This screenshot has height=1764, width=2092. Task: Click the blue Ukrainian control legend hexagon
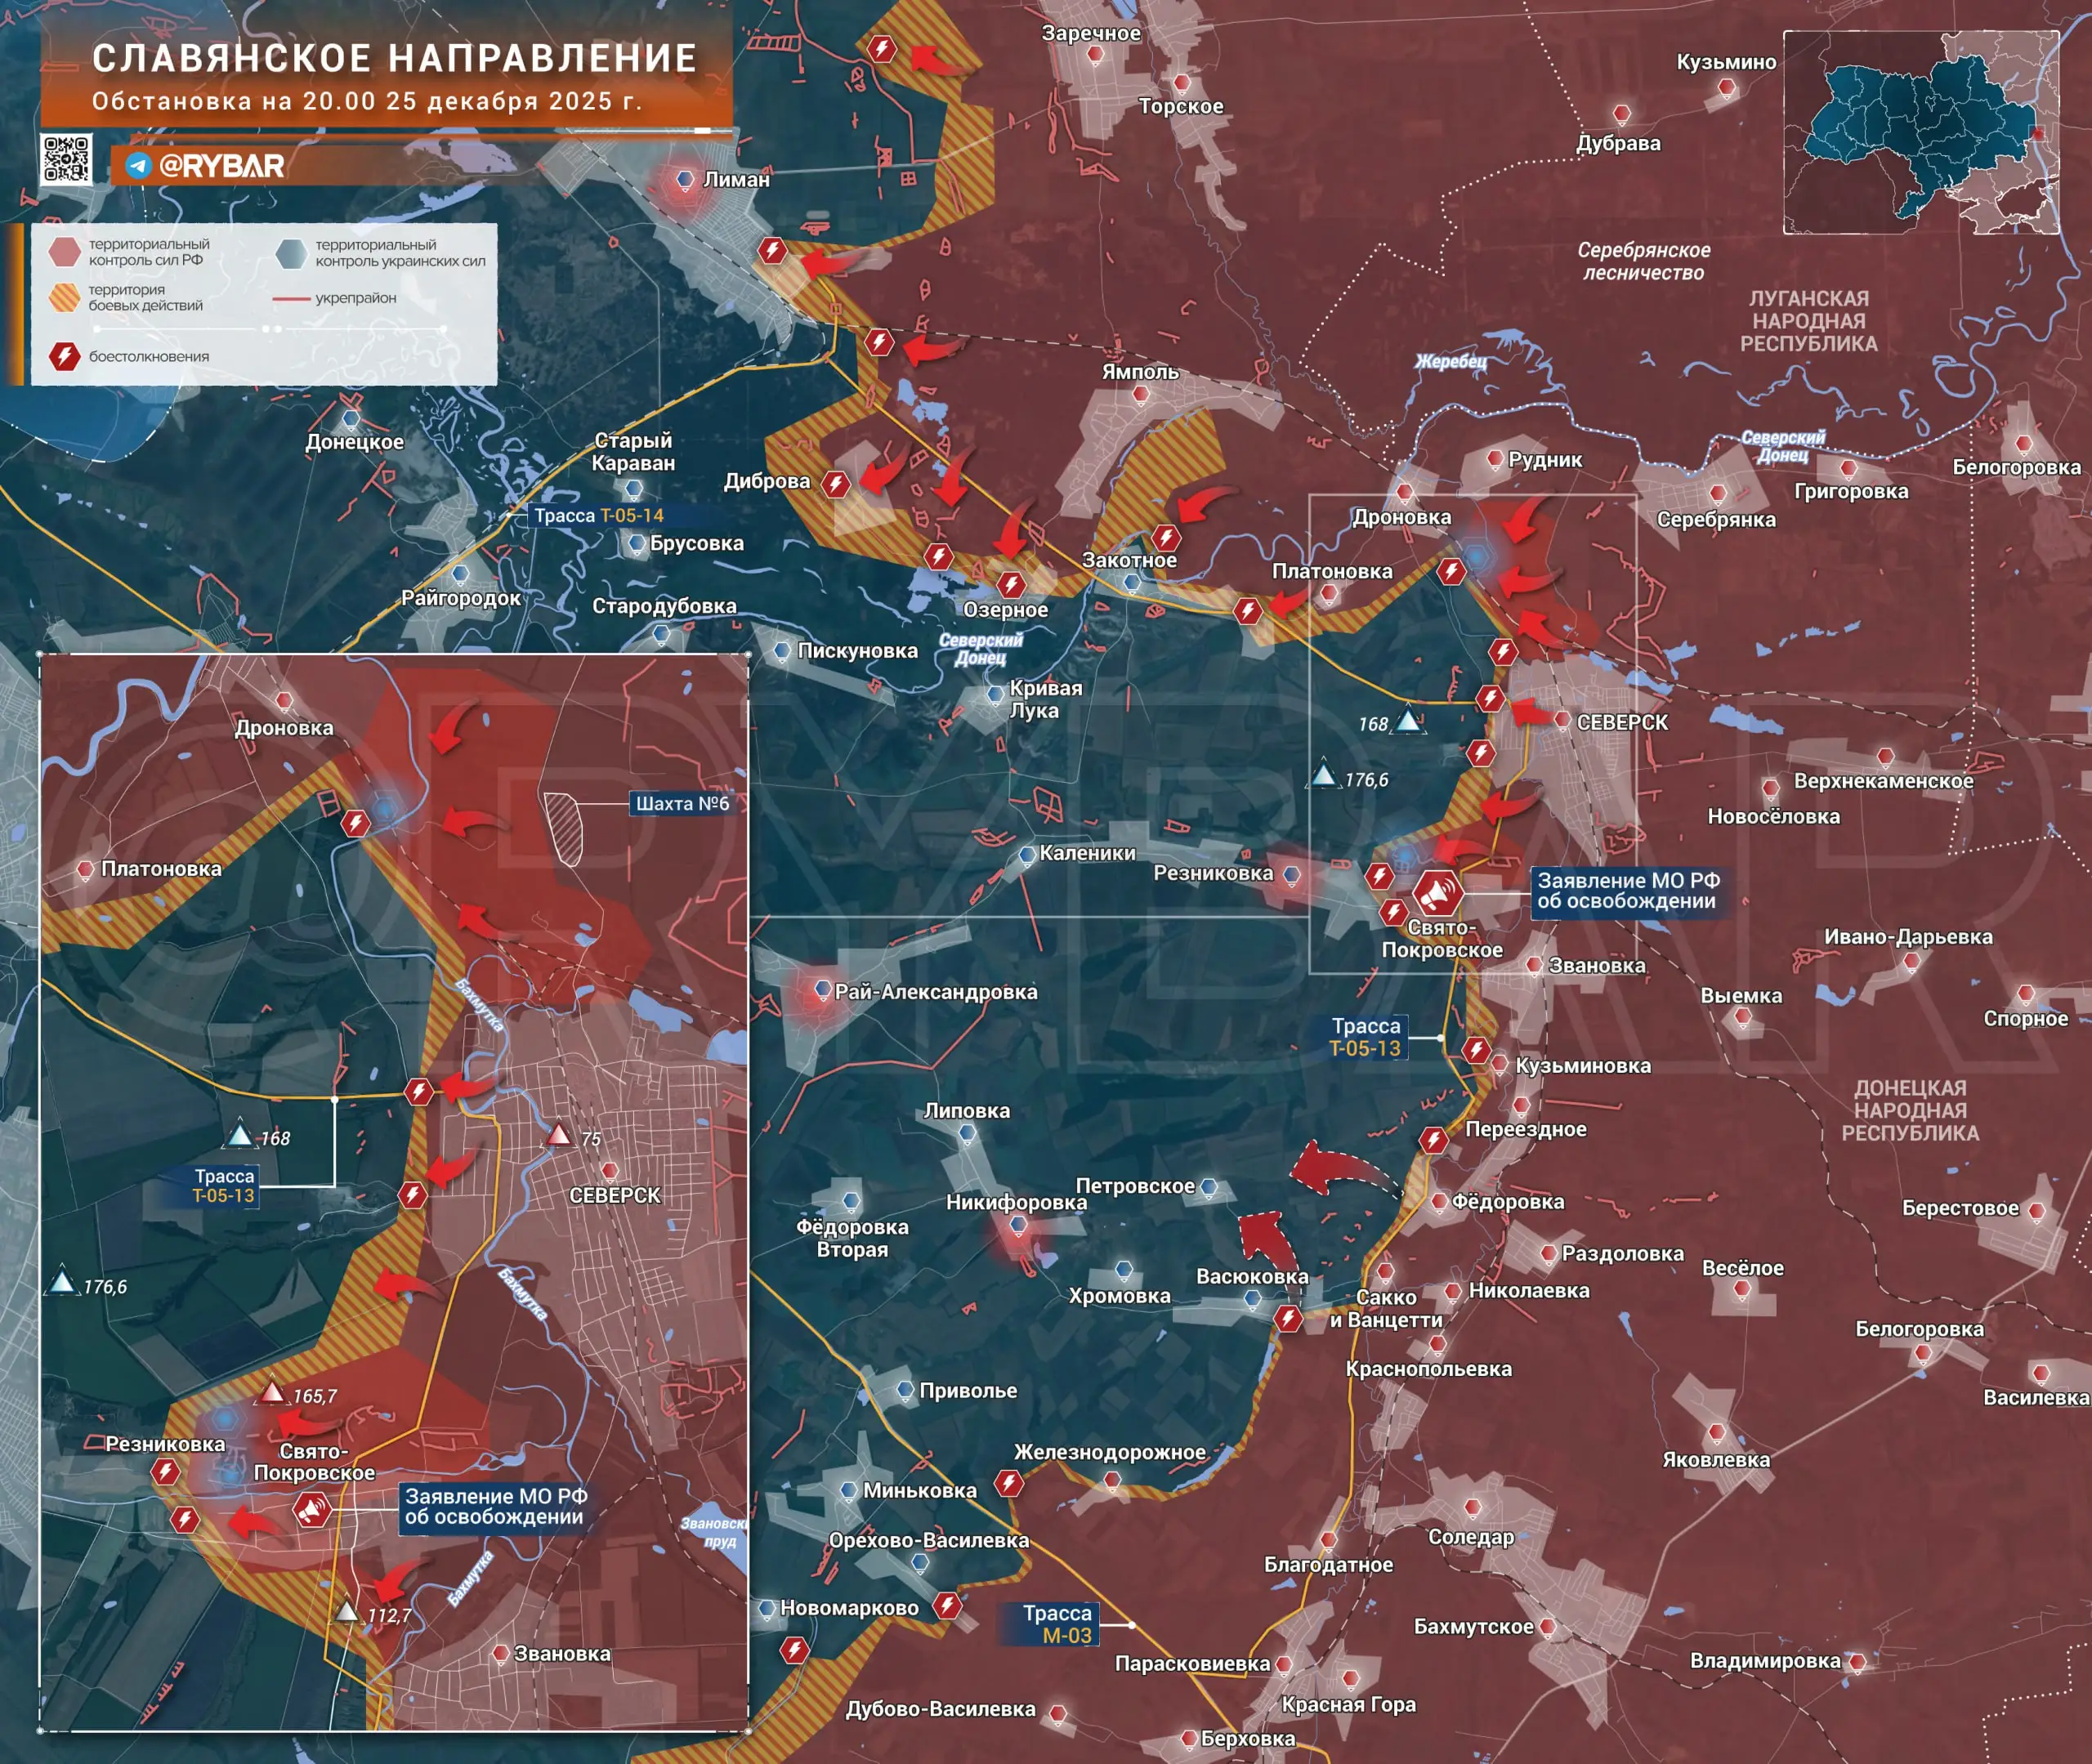[291, 253]
